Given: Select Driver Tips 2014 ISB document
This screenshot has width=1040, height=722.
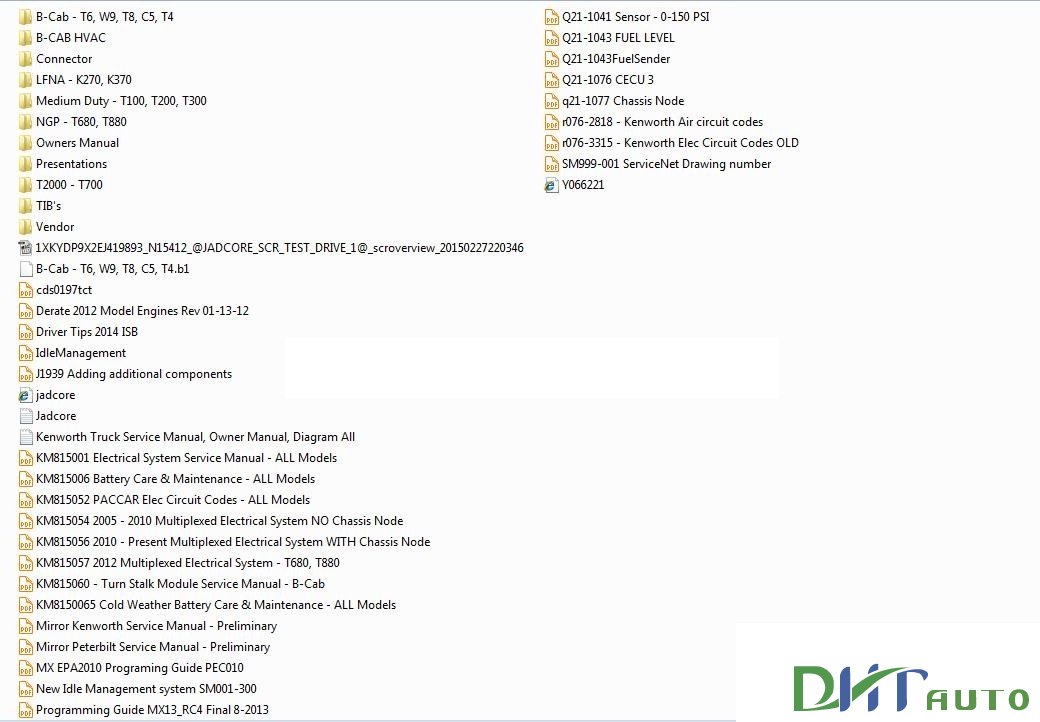Looking at the screenshot, I should point(87,331).
